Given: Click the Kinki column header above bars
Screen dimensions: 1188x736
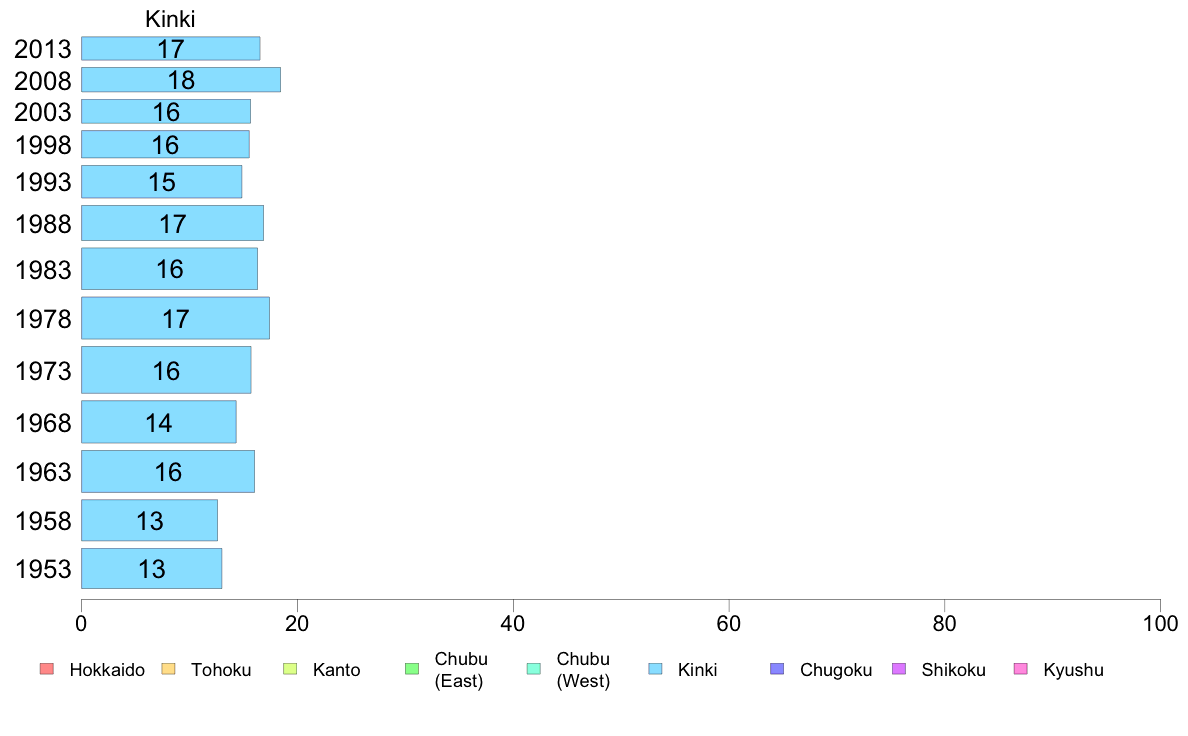Looking at the screenshot, I should (170, 19).
